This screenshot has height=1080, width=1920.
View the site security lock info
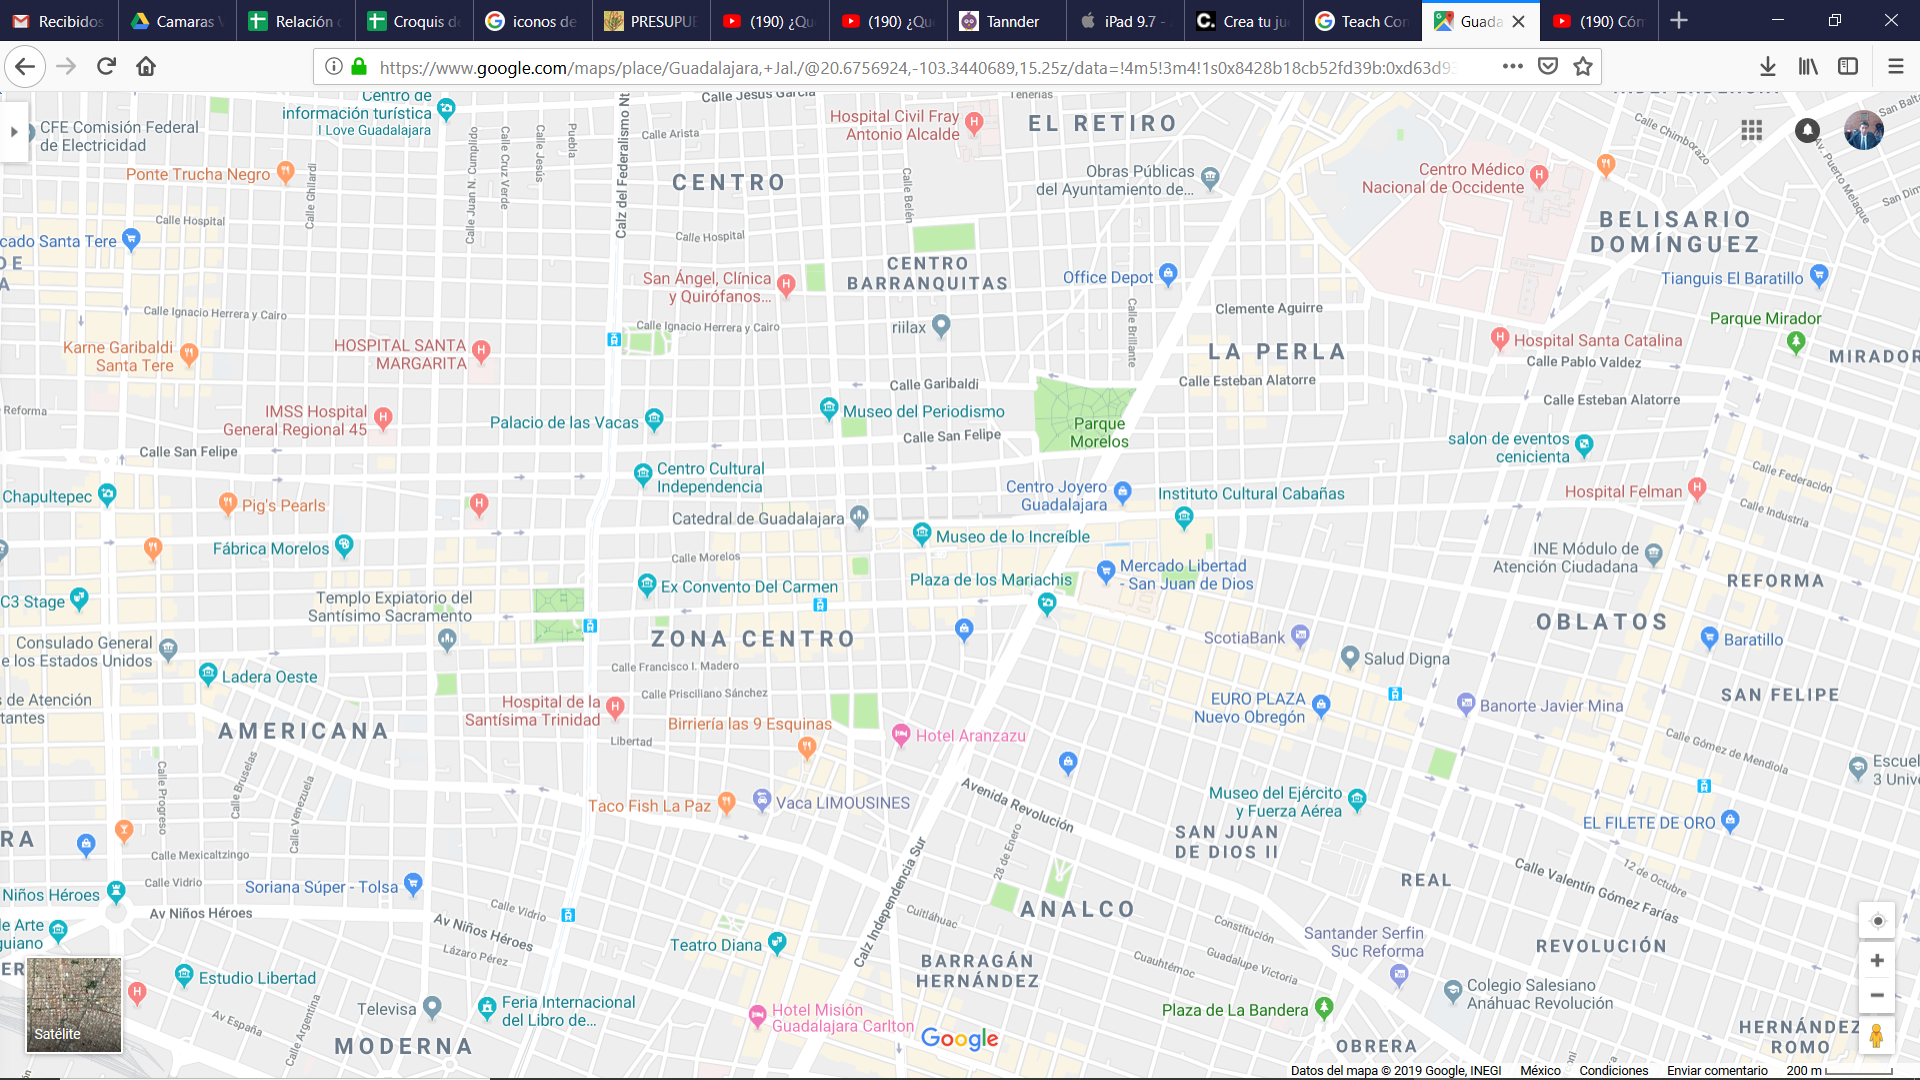(359, 67)
